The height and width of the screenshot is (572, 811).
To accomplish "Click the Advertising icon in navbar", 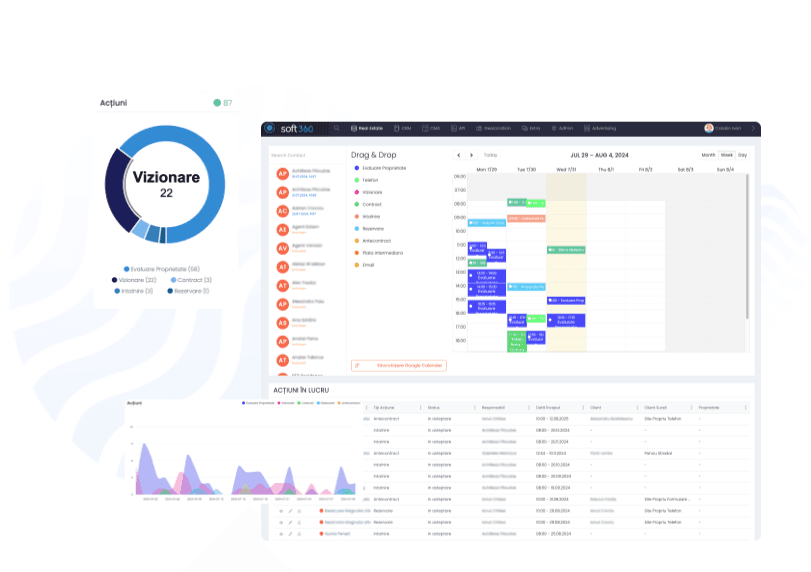I will coord(587,128).
